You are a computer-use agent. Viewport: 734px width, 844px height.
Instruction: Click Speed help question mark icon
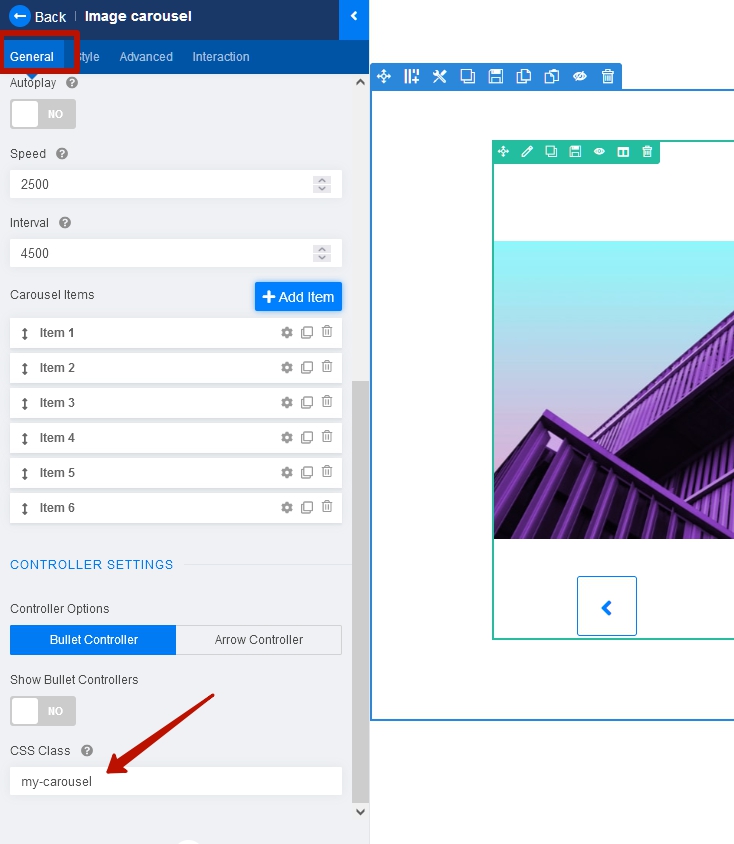pos(62,154)
